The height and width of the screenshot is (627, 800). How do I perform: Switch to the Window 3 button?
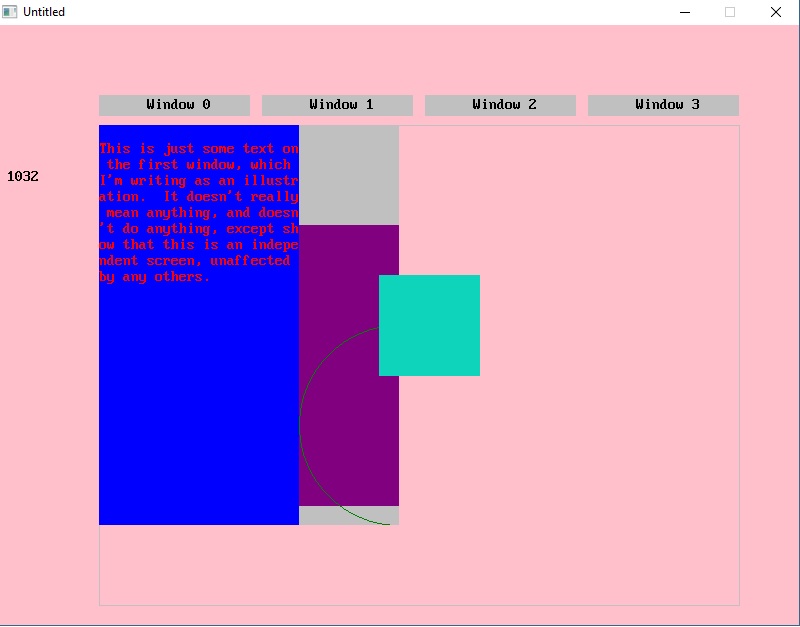[x=663, y=105]
